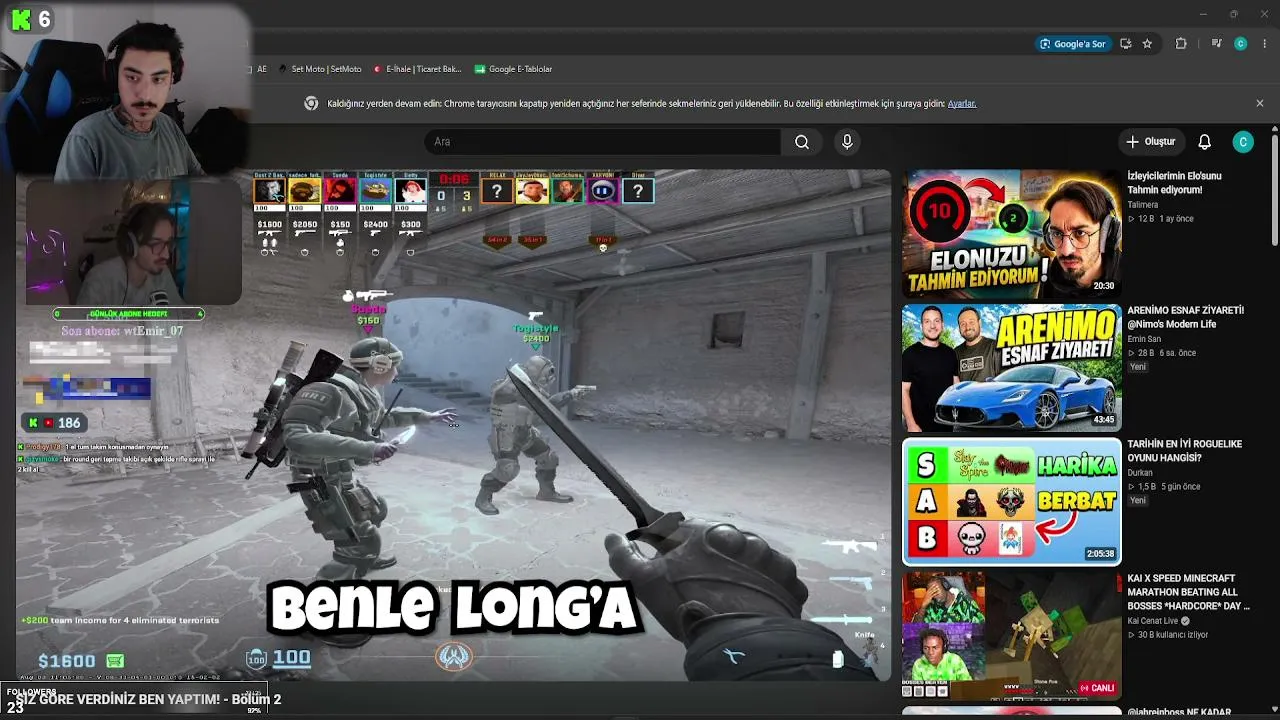The width and height of the screenshot is (1280, 720).
Task: Click the round timer showing 0:06
Action: 453,179
